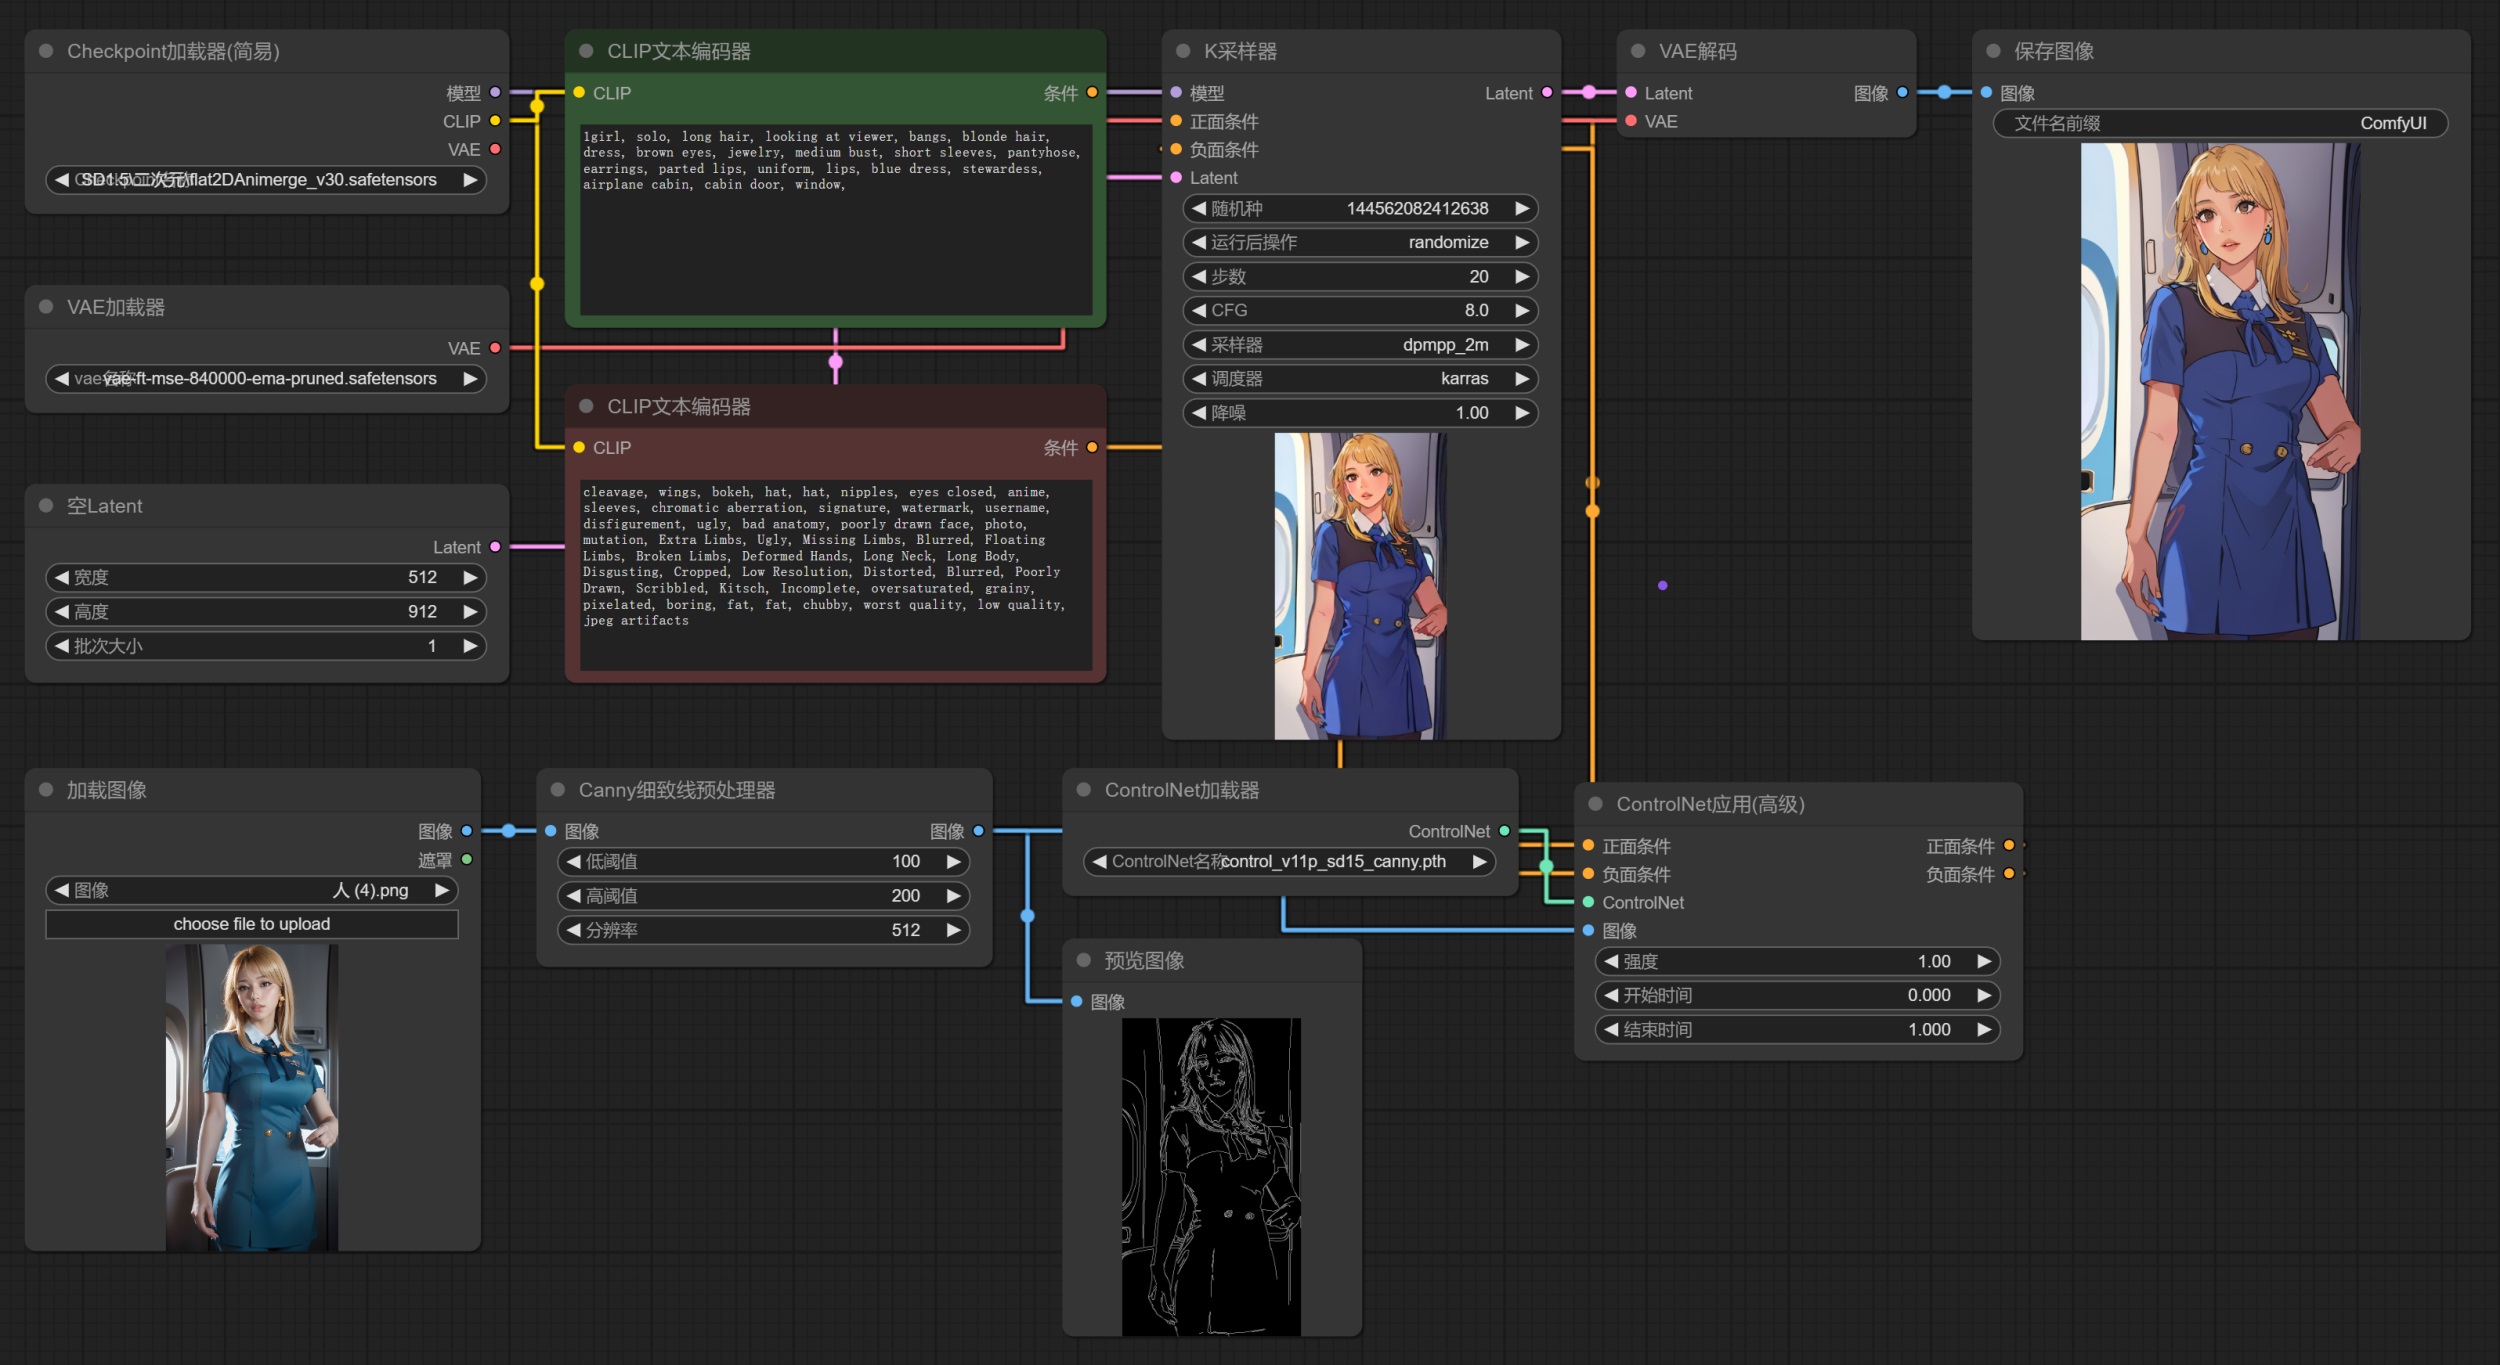Open 运行后操作 randomize selector
The image size is (2500, 1365).
pos(1360,242)
